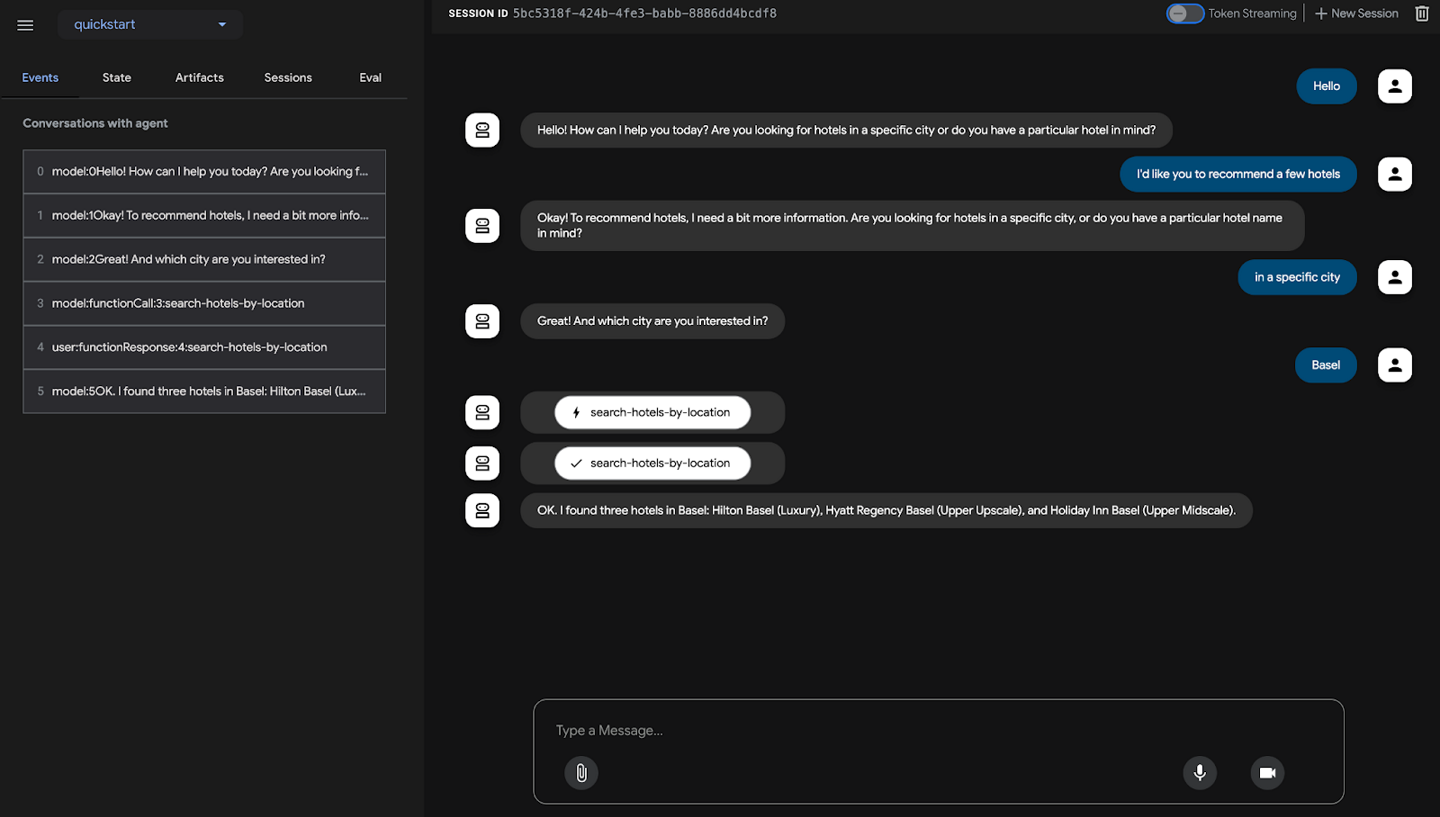
Task: Switch to the State tab
Action: (x=116, y=77)
